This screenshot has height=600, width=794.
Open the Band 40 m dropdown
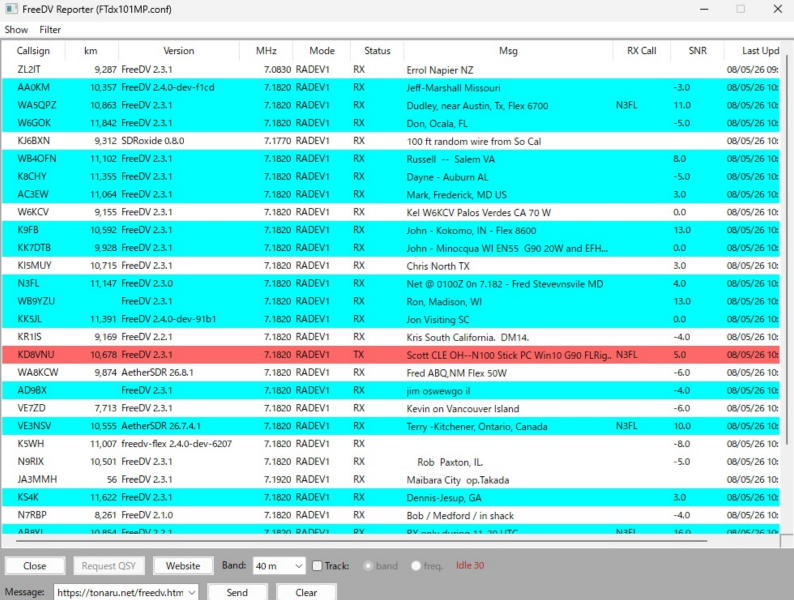click(x=279, y=566)
